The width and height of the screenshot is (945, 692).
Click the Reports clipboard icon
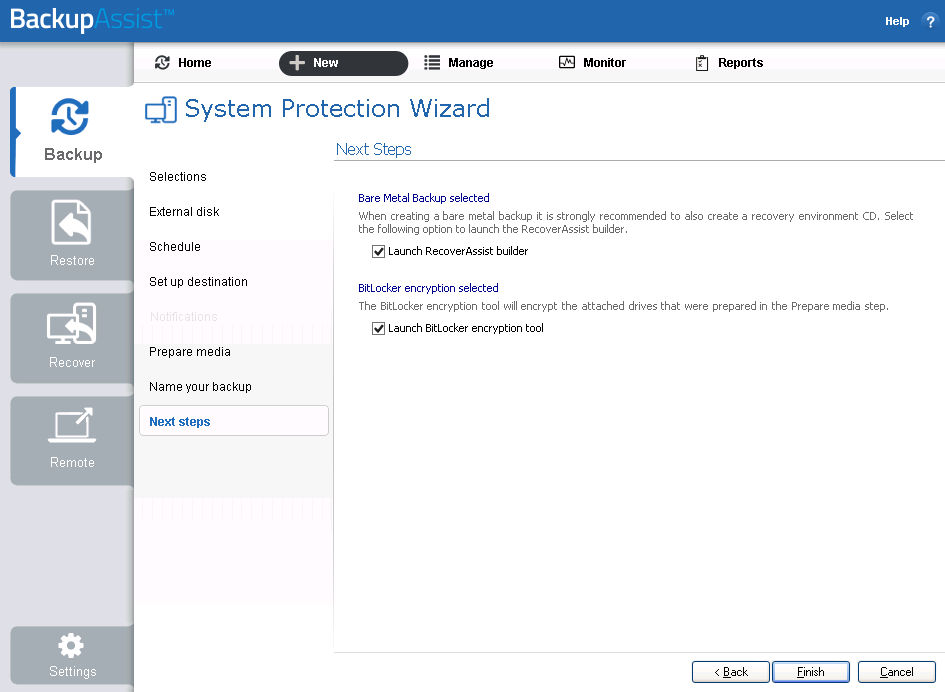[702, 63]
